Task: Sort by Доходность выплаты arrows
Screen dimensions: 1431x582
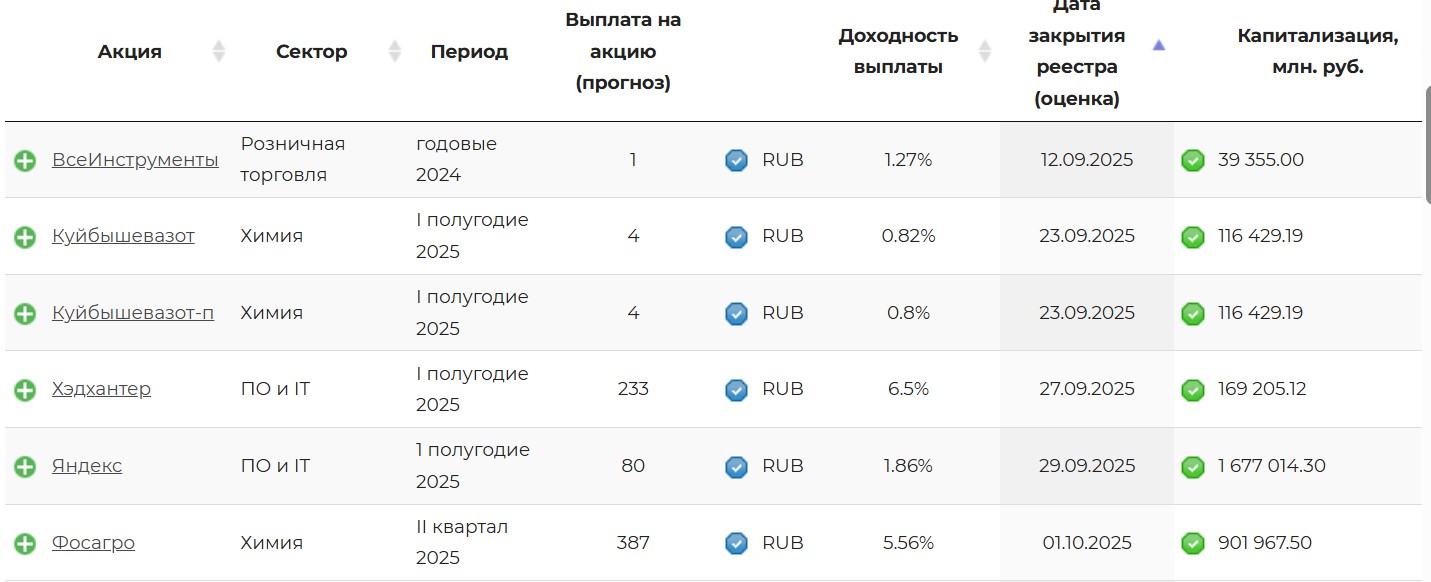Action: 984,52
